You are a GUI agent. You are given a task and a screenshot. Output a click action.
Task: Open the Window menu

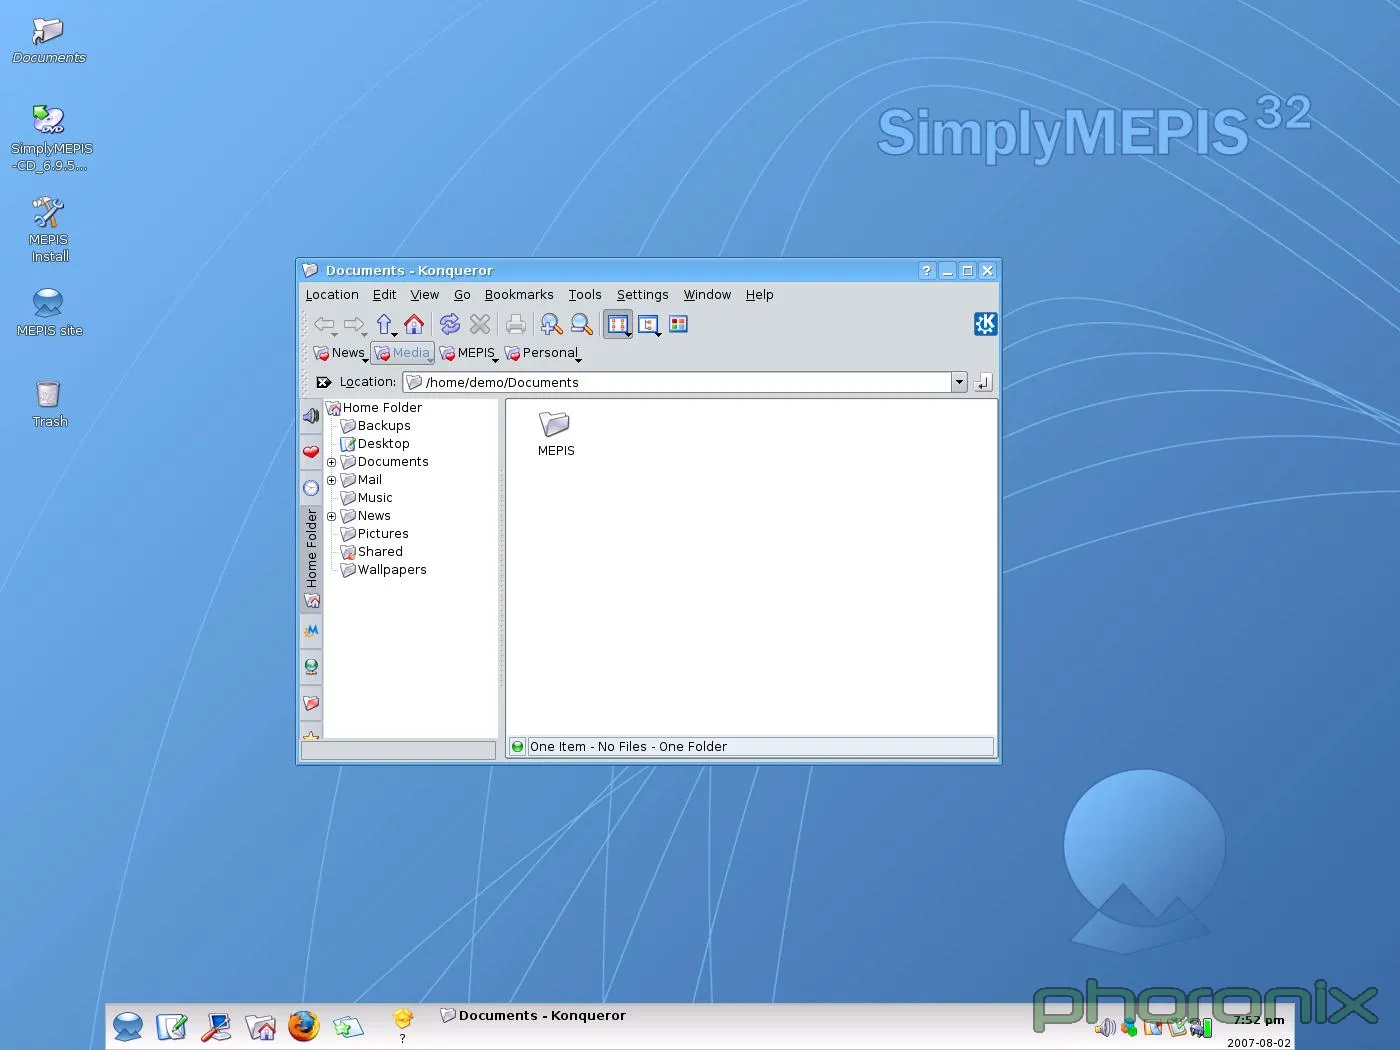707,295
